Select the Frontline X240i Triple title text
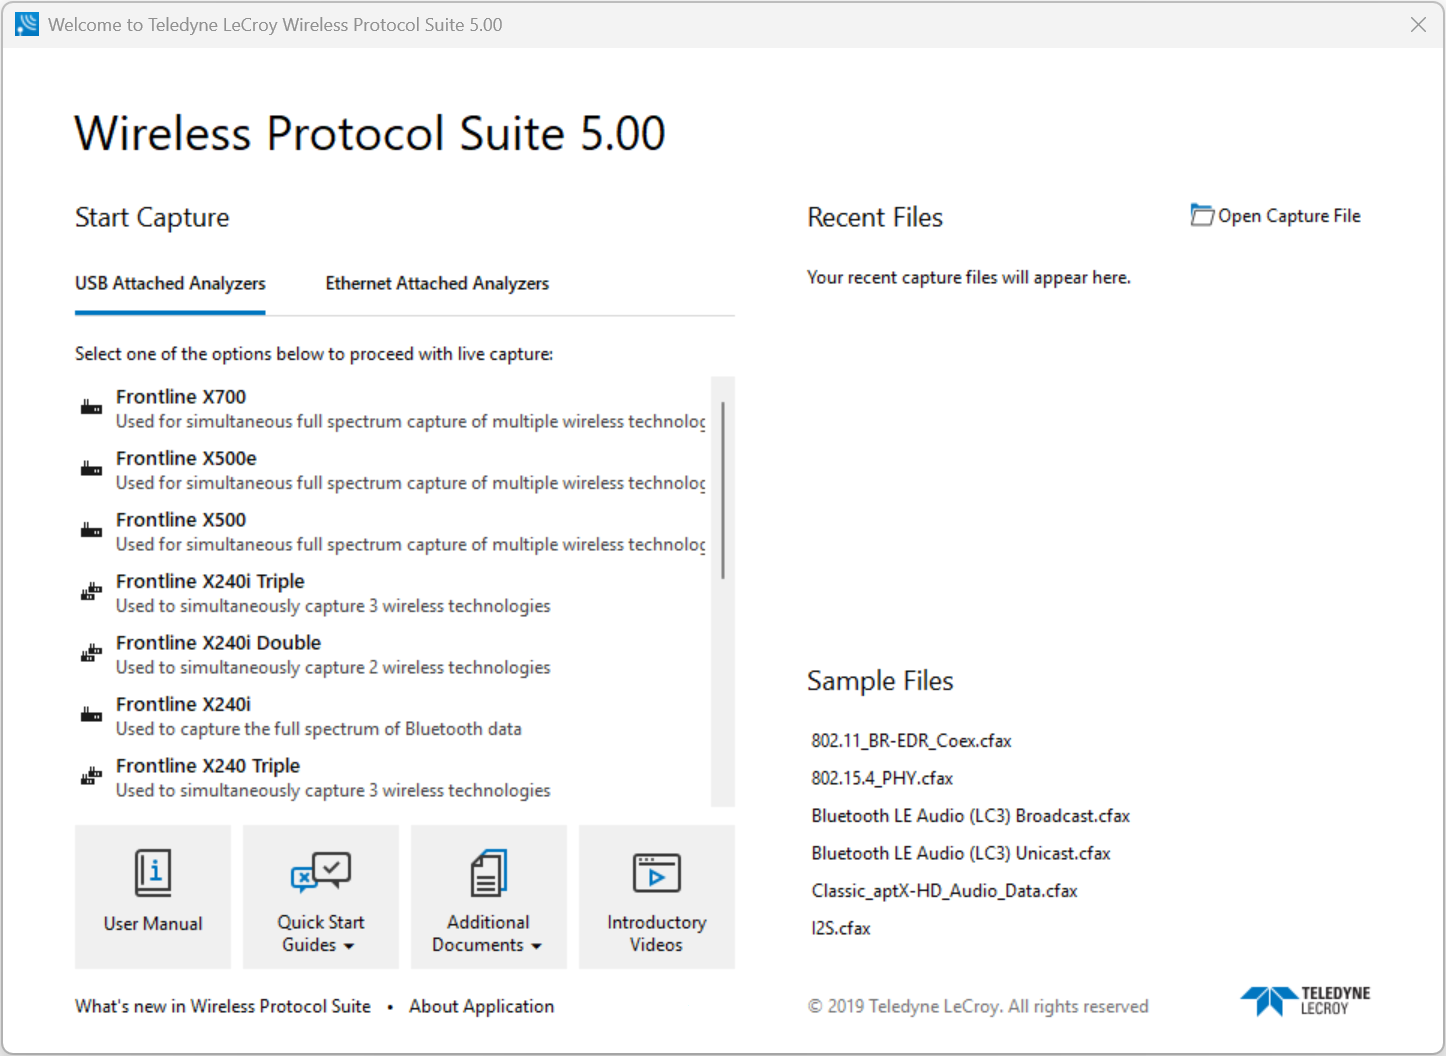Viewport: 1446px width, 1056px height. [x=210, y=581]
